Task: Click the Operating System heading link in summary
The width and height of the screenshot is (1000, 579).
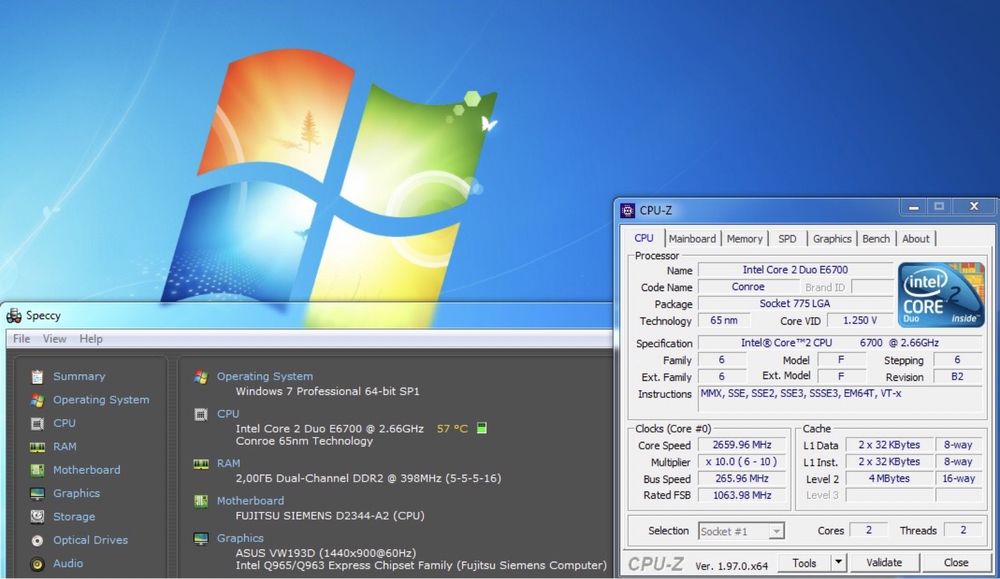Action: [265, 377]
